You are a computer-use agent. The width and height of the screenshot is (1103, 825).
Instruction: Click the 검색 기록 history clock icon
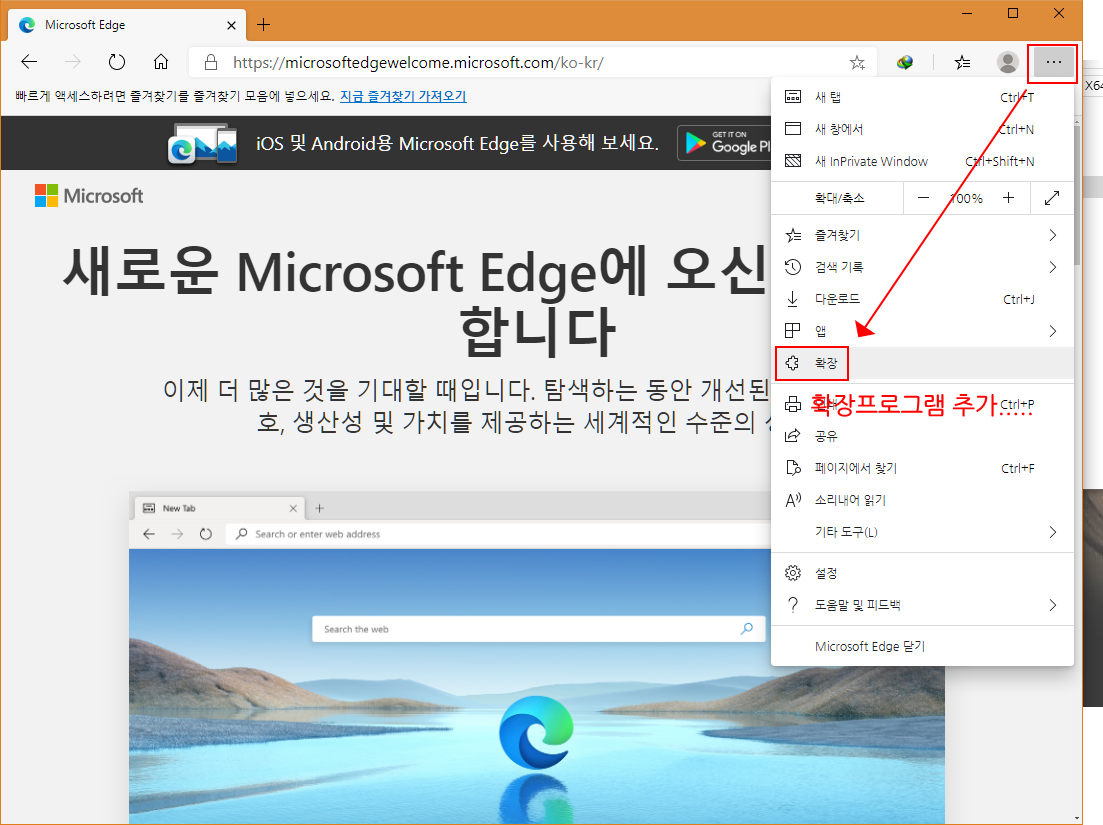tap(793, 267)
